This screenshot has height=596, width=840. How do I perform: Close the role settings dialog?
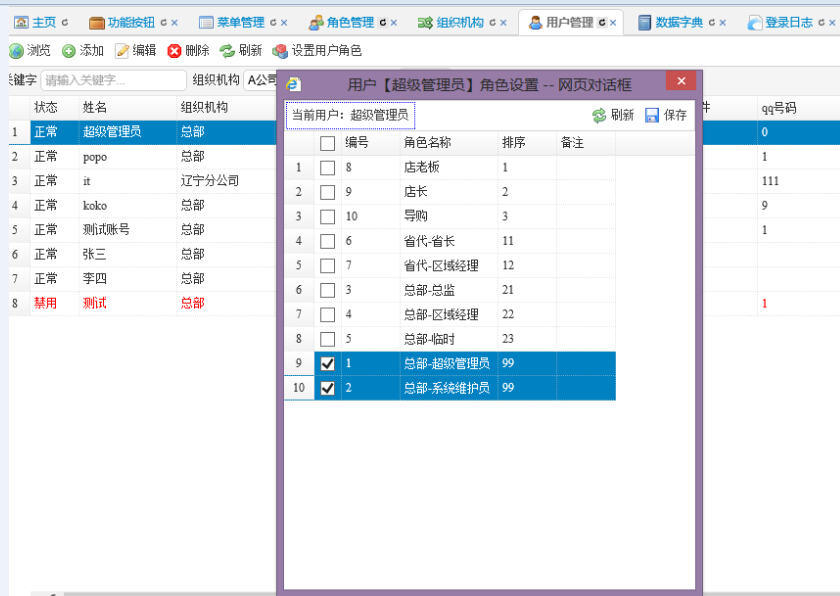(681, 82)
